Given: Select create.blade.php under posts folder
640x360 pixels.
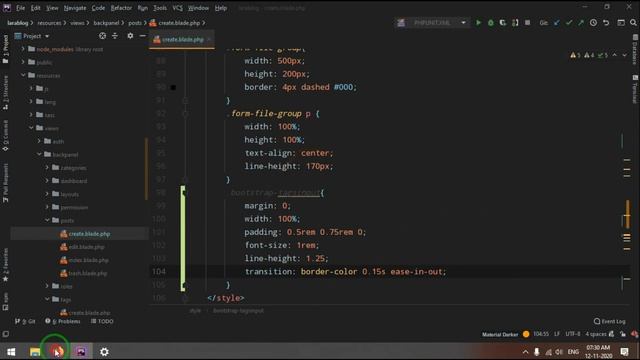Looking at the screenshot, I should coord(89,234).
